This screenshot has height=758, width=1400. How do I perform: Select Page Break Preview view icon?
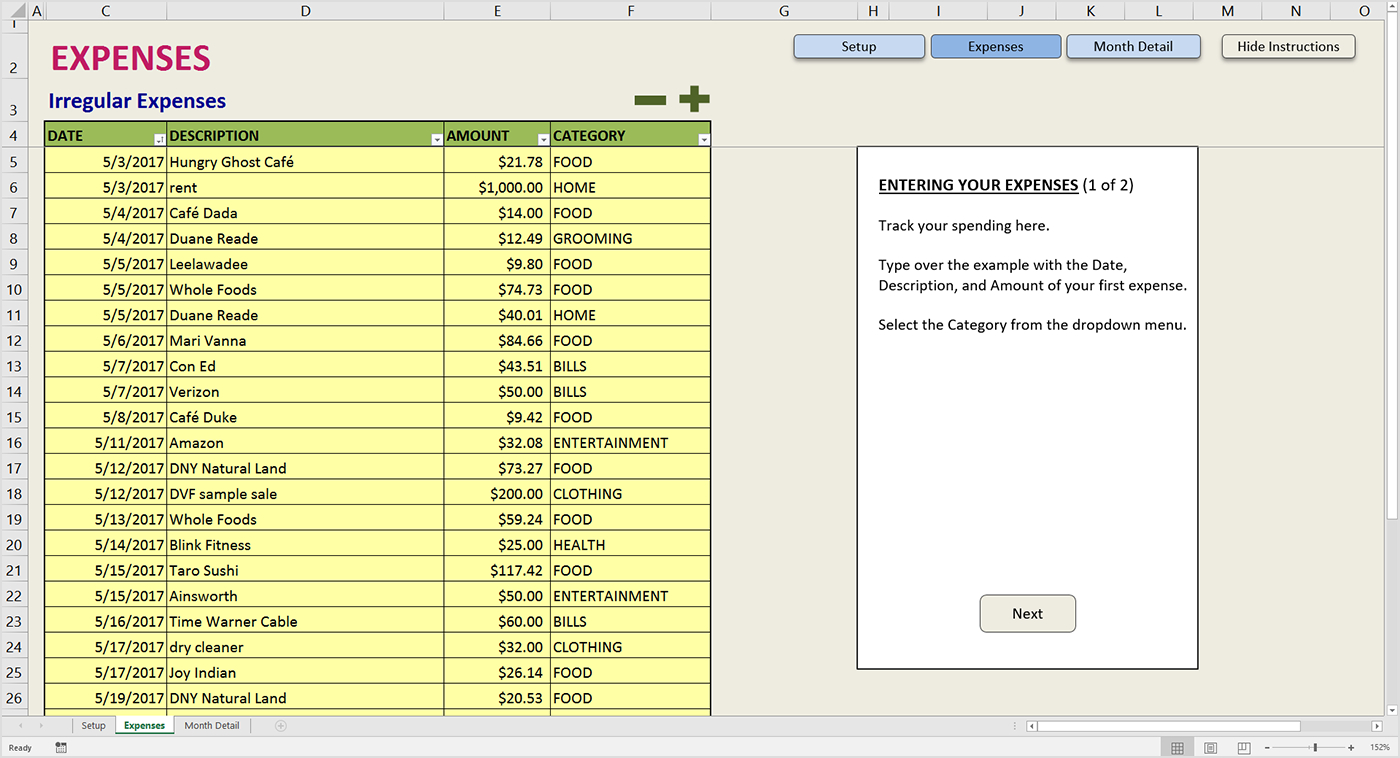pyautogui.click(x=1244, y=748)
